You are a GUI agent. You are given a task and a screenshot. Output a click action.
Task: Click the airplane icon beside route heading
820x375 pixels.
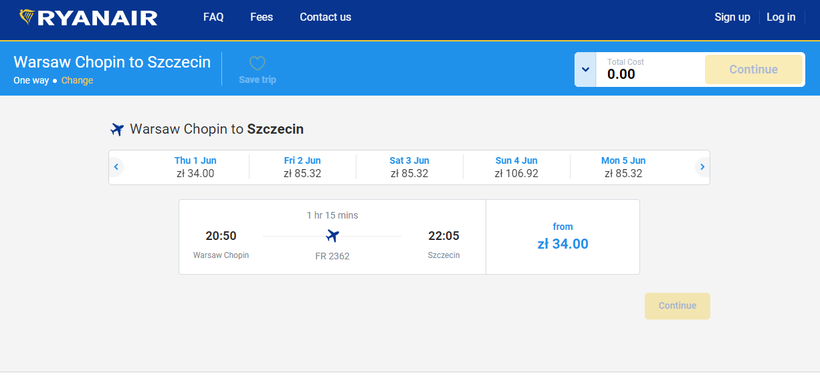[117, 129]
